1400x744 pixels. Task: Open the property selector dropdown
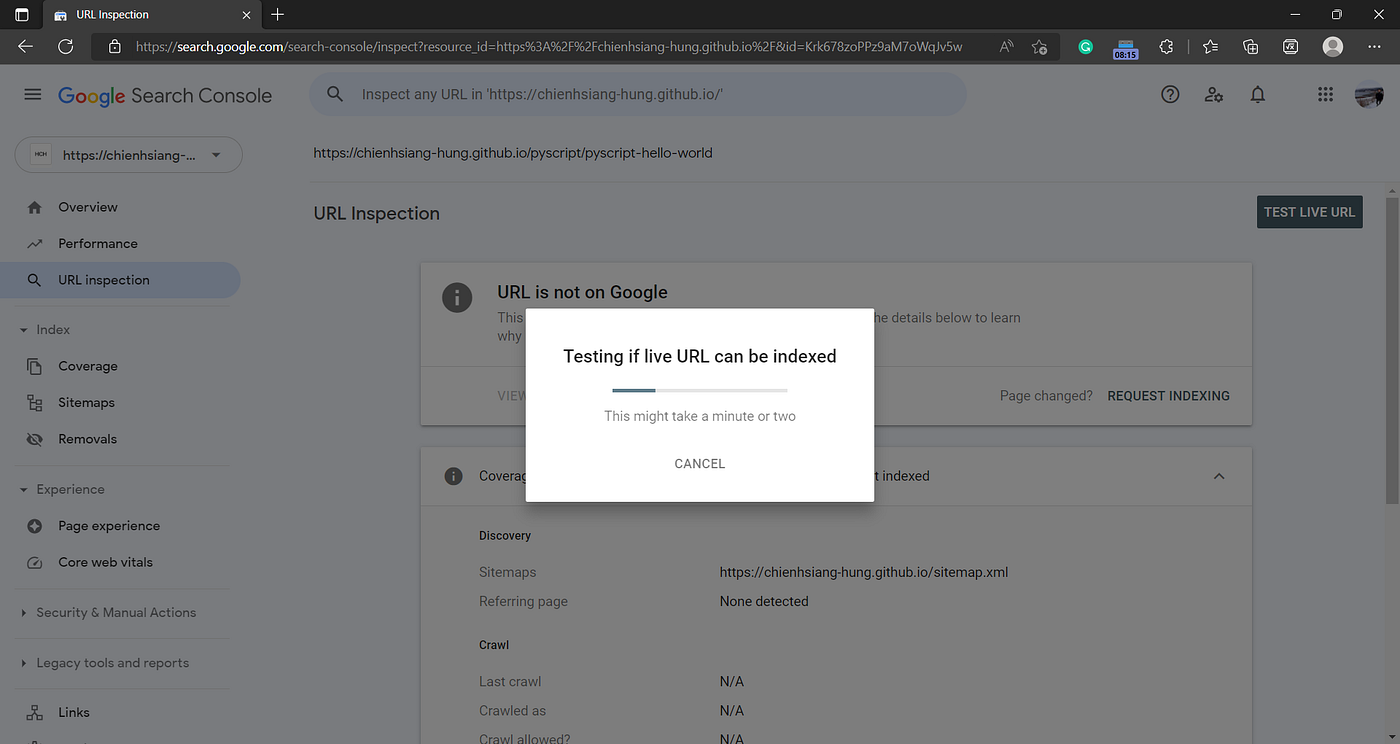pos(129,155)
